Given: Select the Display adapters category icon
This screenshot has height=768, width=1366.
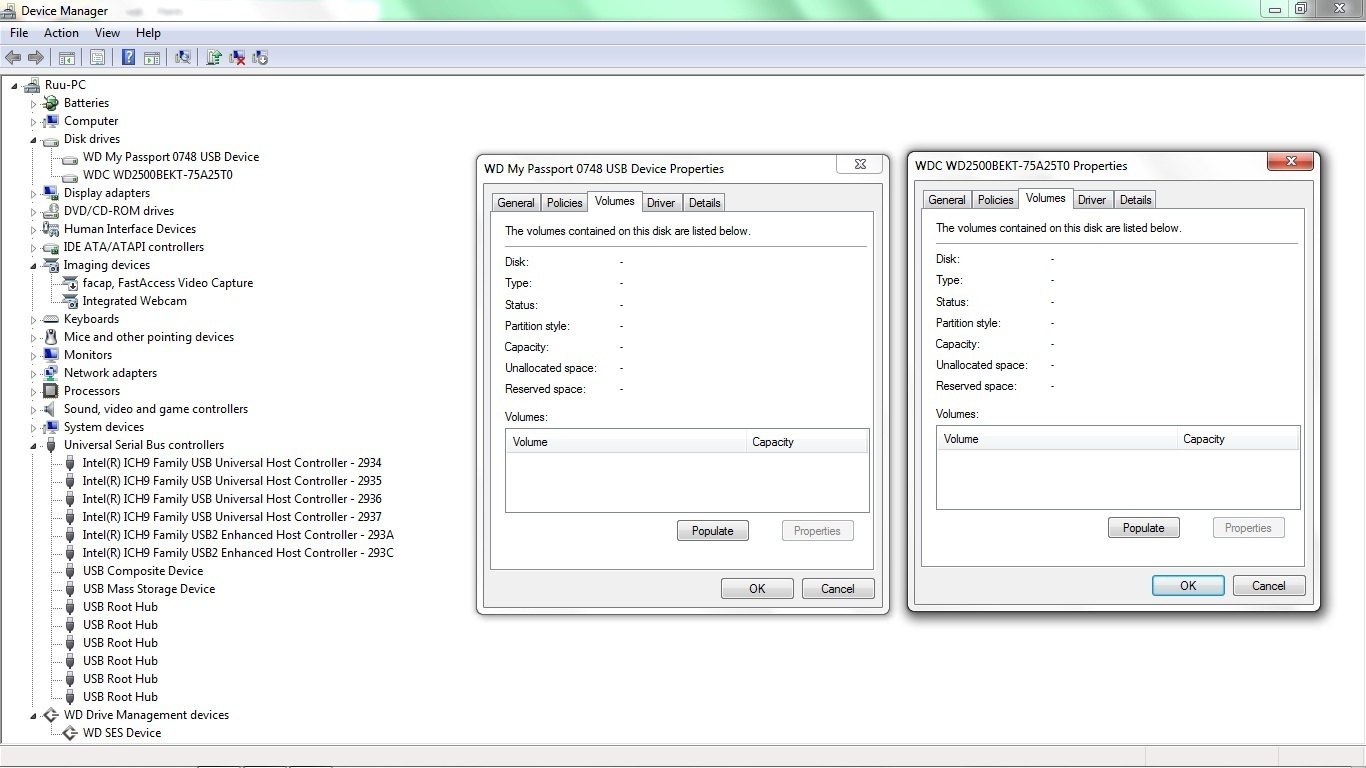Looking at the screenshot, I should (x=51, y=193).
